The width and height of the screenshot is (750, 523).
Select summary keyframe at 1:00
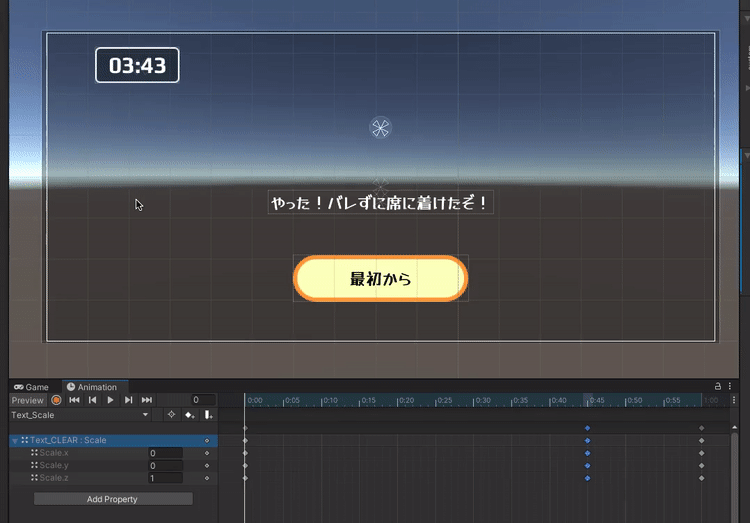pyautogui.click(x=701, y=428)
